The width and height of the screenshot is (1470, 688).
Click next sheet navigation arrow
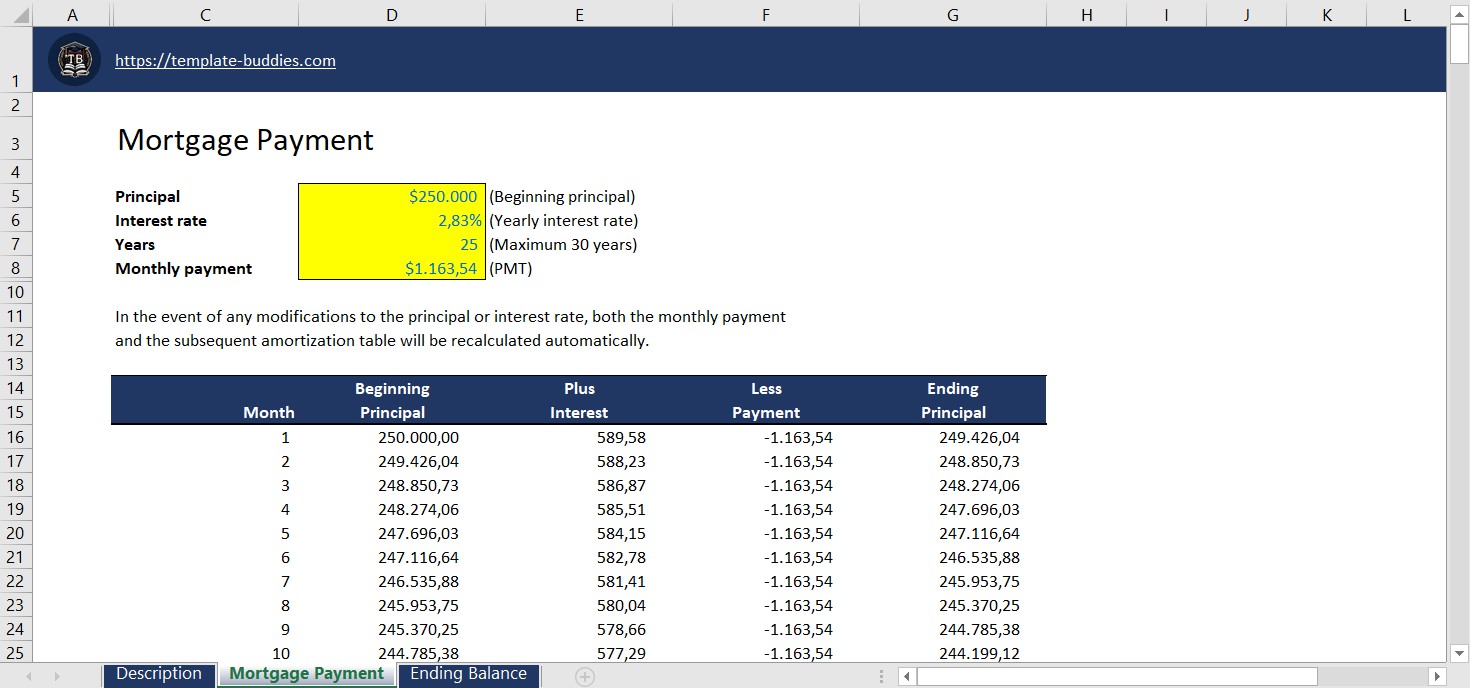click(x=57, y=677)
